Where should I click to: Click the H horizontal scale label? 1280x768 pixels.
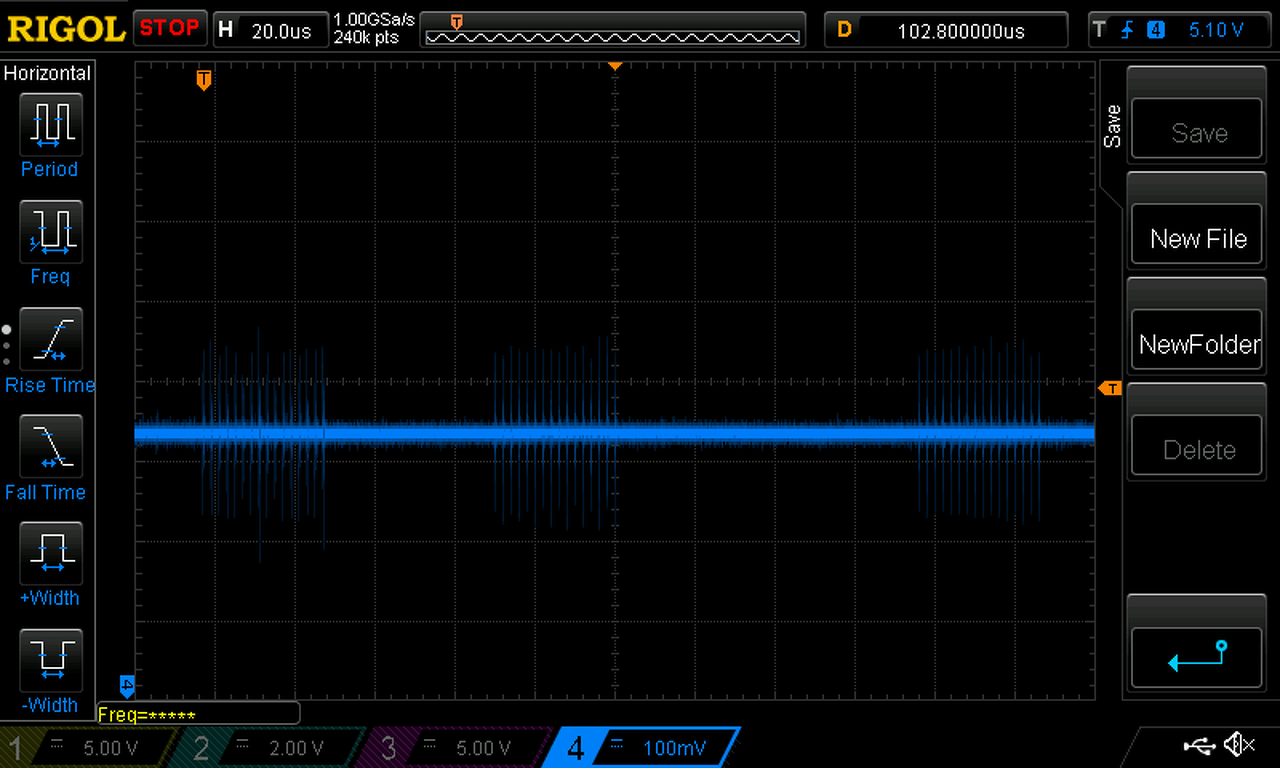point(226,30)
